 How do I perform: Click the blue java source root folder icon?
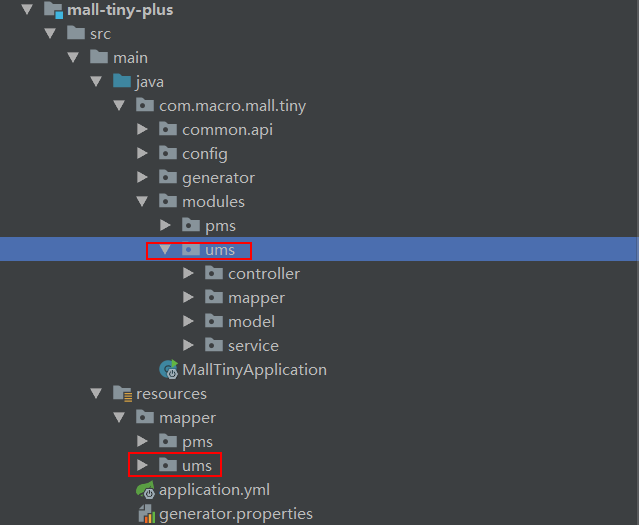(x=122, y=81)
